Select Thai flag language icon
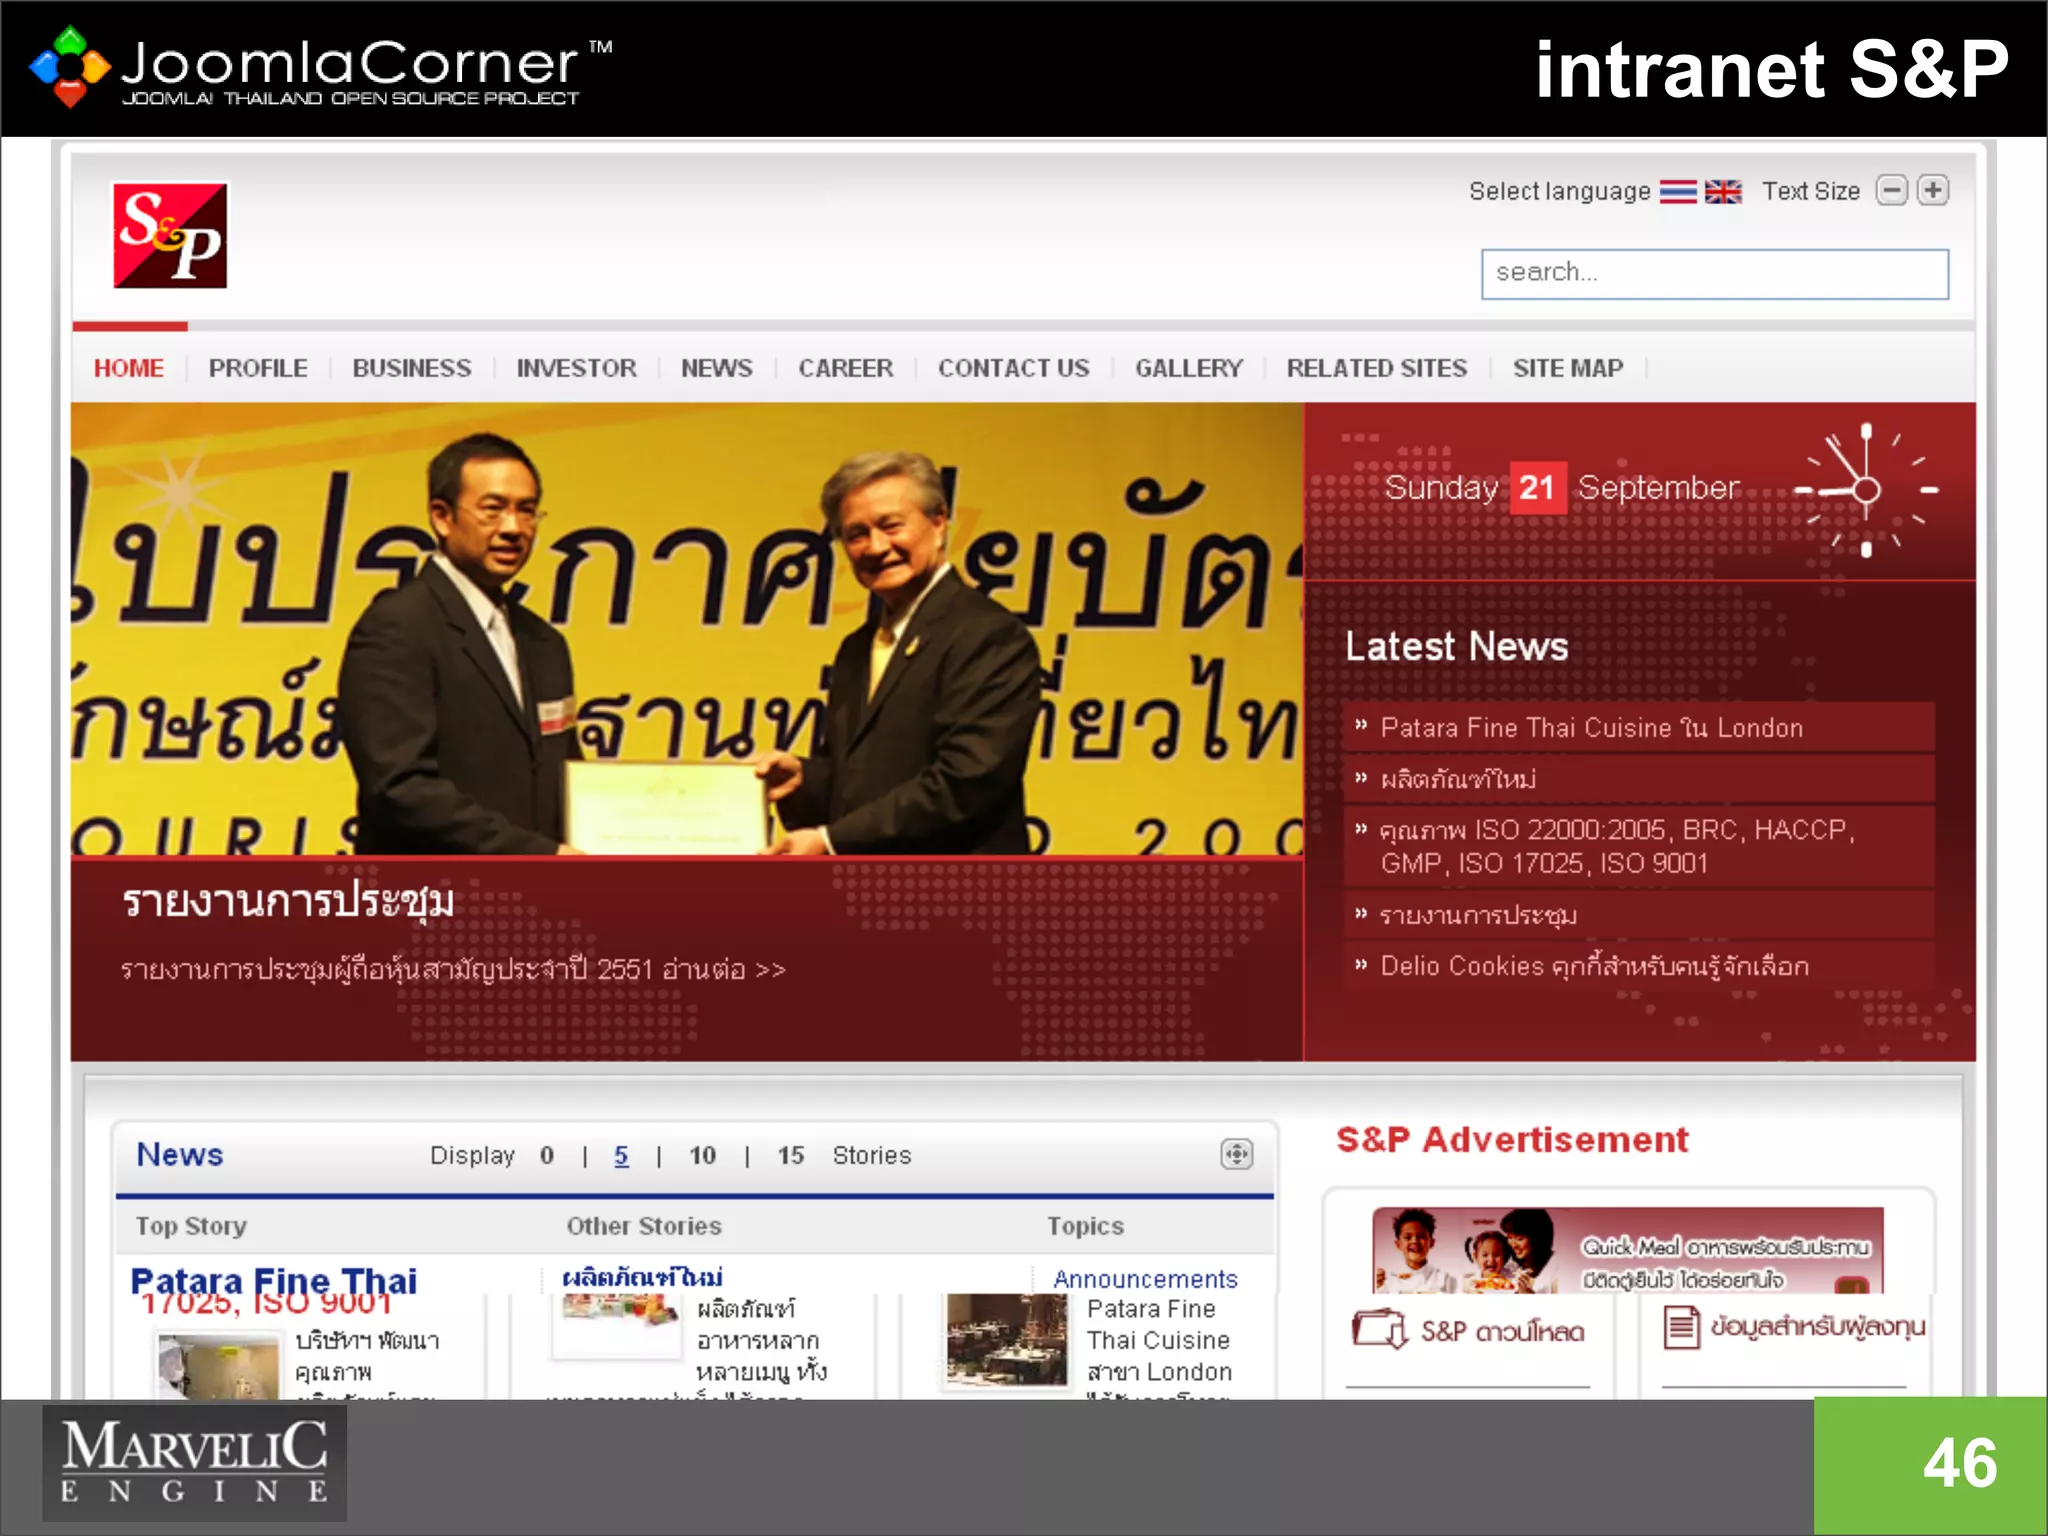 point(1678,191)
